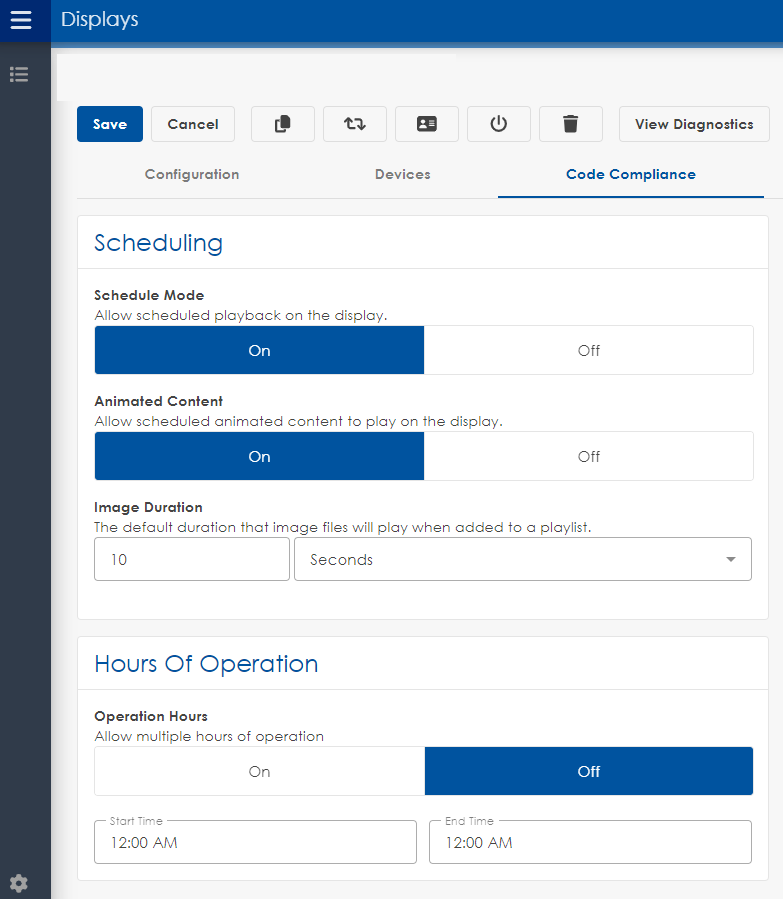
Task: Click the copy display icon button
Action: pos(283,124)
